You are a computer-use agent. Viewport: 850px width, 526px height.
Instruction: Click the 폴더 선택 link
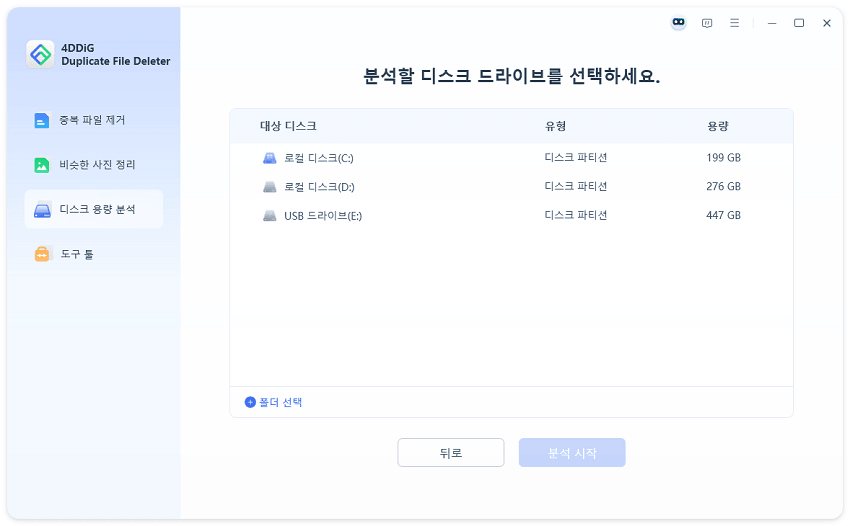coord(280,402)
